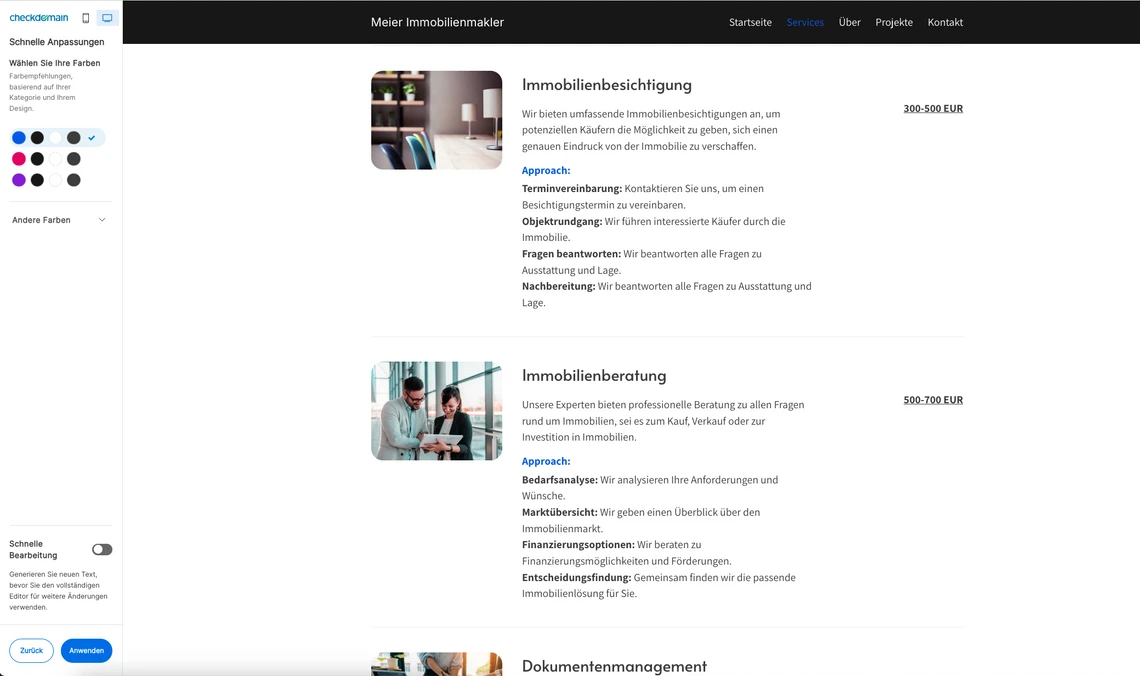Navigate to Projekte
1140x676 pixels.
(x=893, y=22)
